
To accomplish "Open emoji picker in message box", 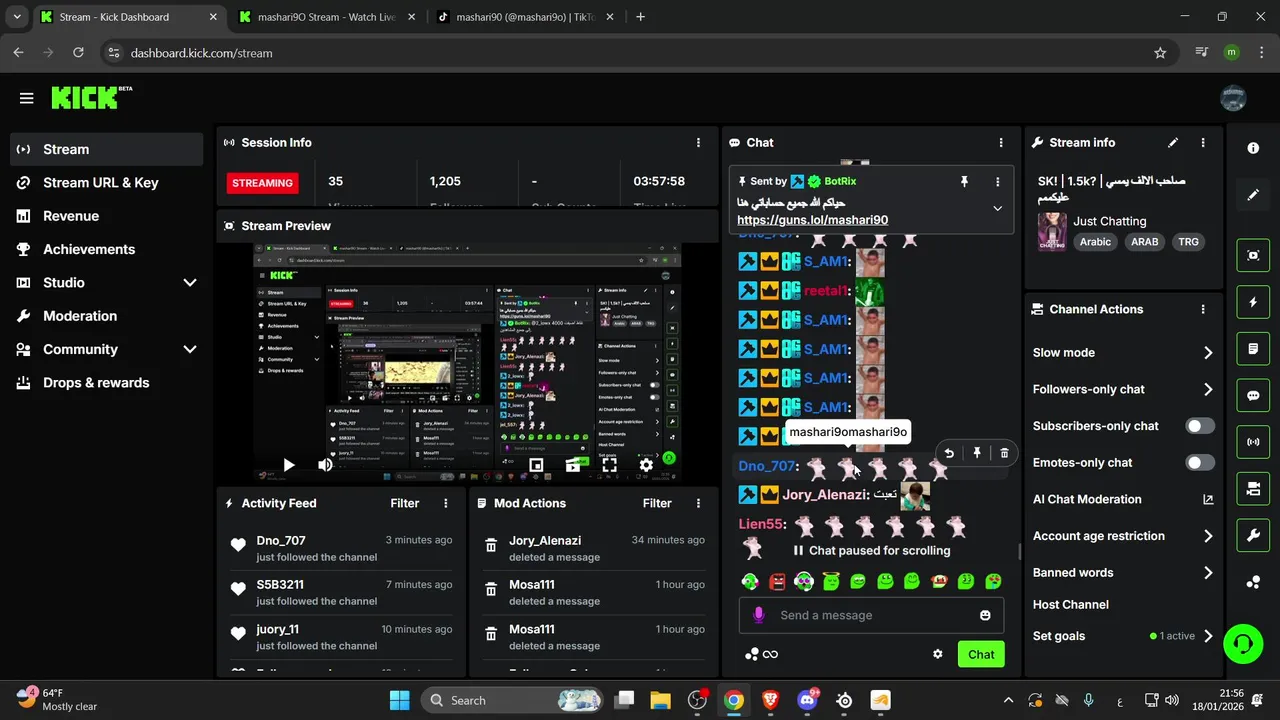I will pos(985,615).
